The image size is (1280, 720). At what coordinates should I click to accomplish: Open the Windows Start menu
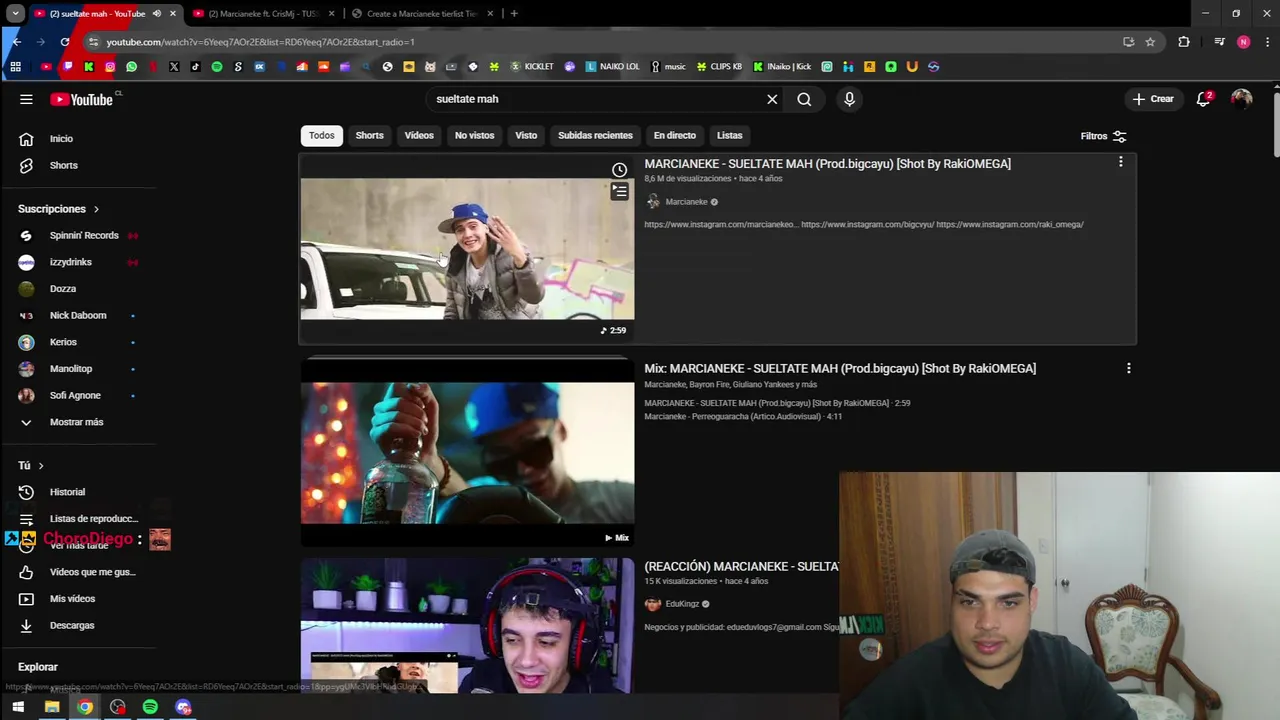coord(18,707)
